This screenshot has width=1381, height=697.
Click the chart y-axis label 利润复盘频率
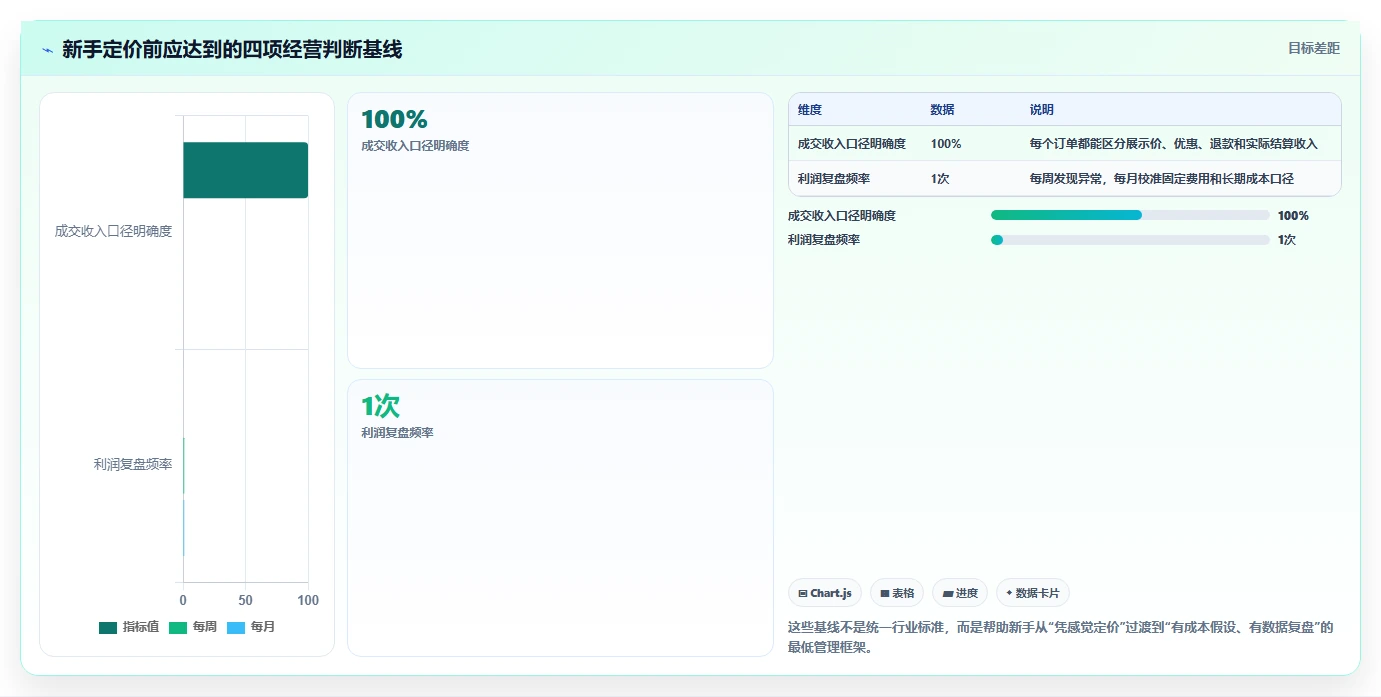[133, 465]
